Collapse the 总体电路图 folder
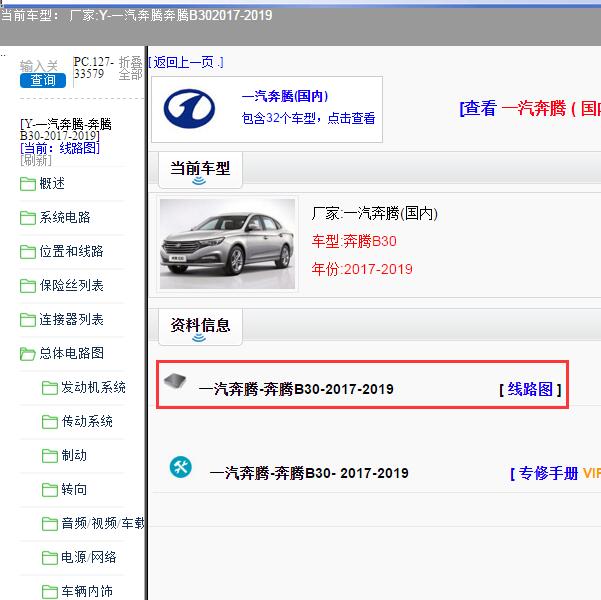Screen dimensions: 601x600 point(71,354)
